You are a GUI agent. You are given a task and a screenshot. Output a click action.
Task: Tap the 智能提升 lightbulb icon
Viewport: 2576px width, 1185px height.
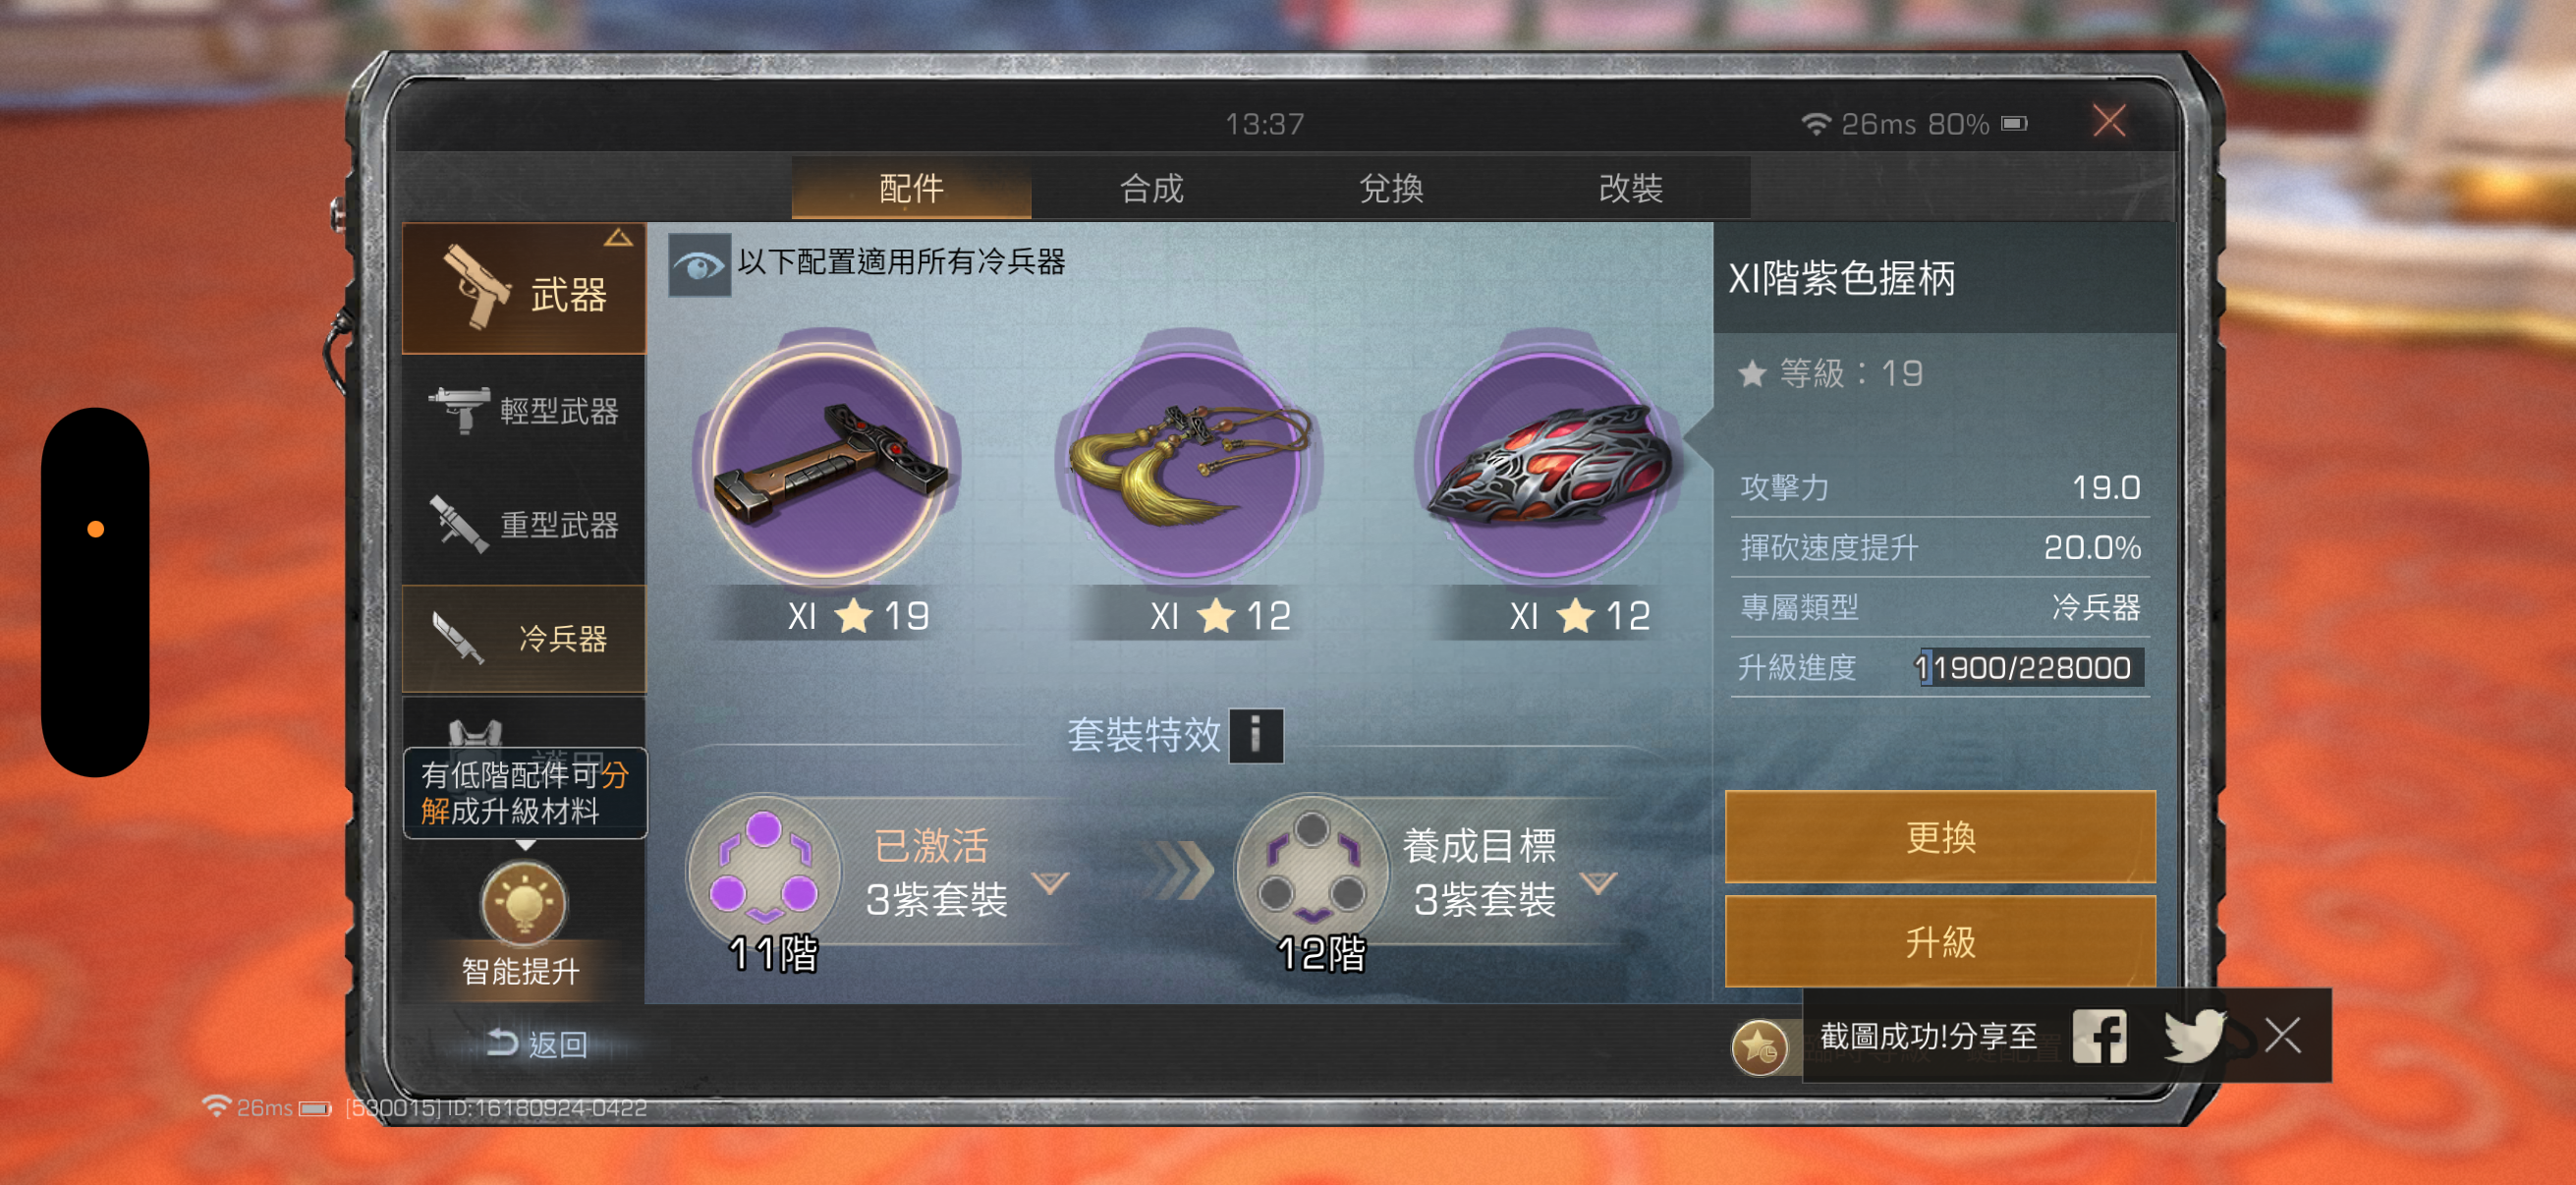click(524, 904)
